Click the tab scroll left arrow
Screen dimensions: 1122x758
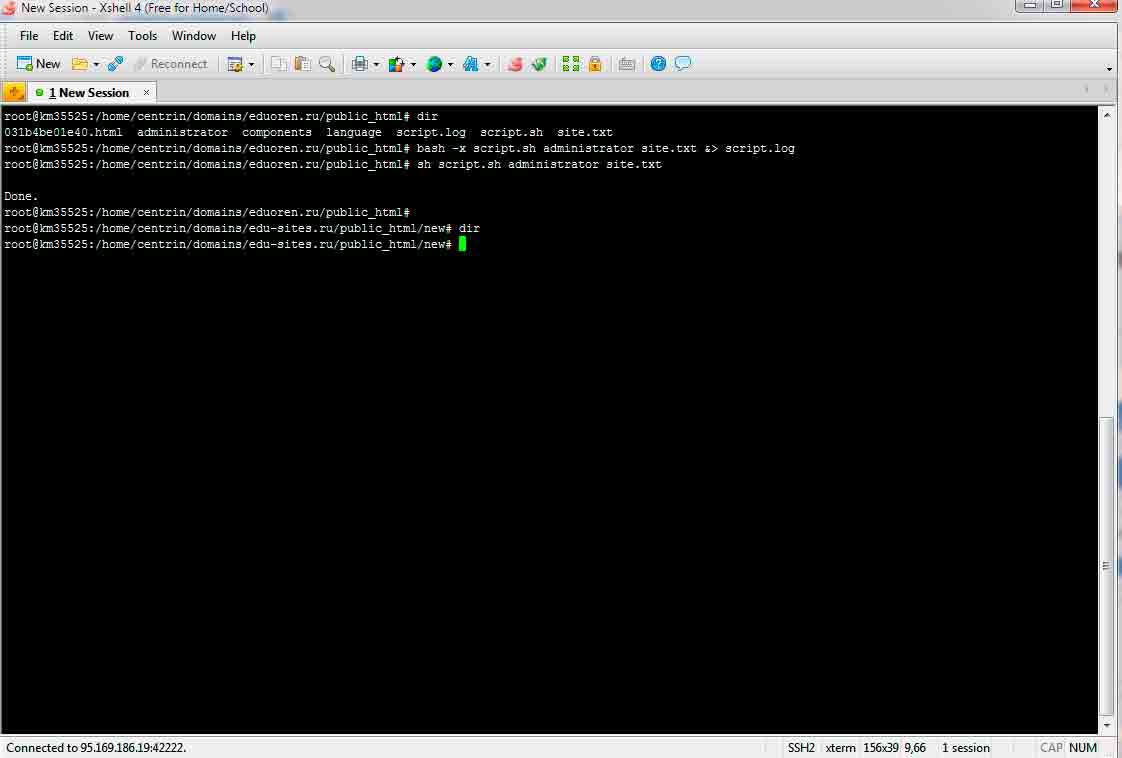tap(1087, 89)
